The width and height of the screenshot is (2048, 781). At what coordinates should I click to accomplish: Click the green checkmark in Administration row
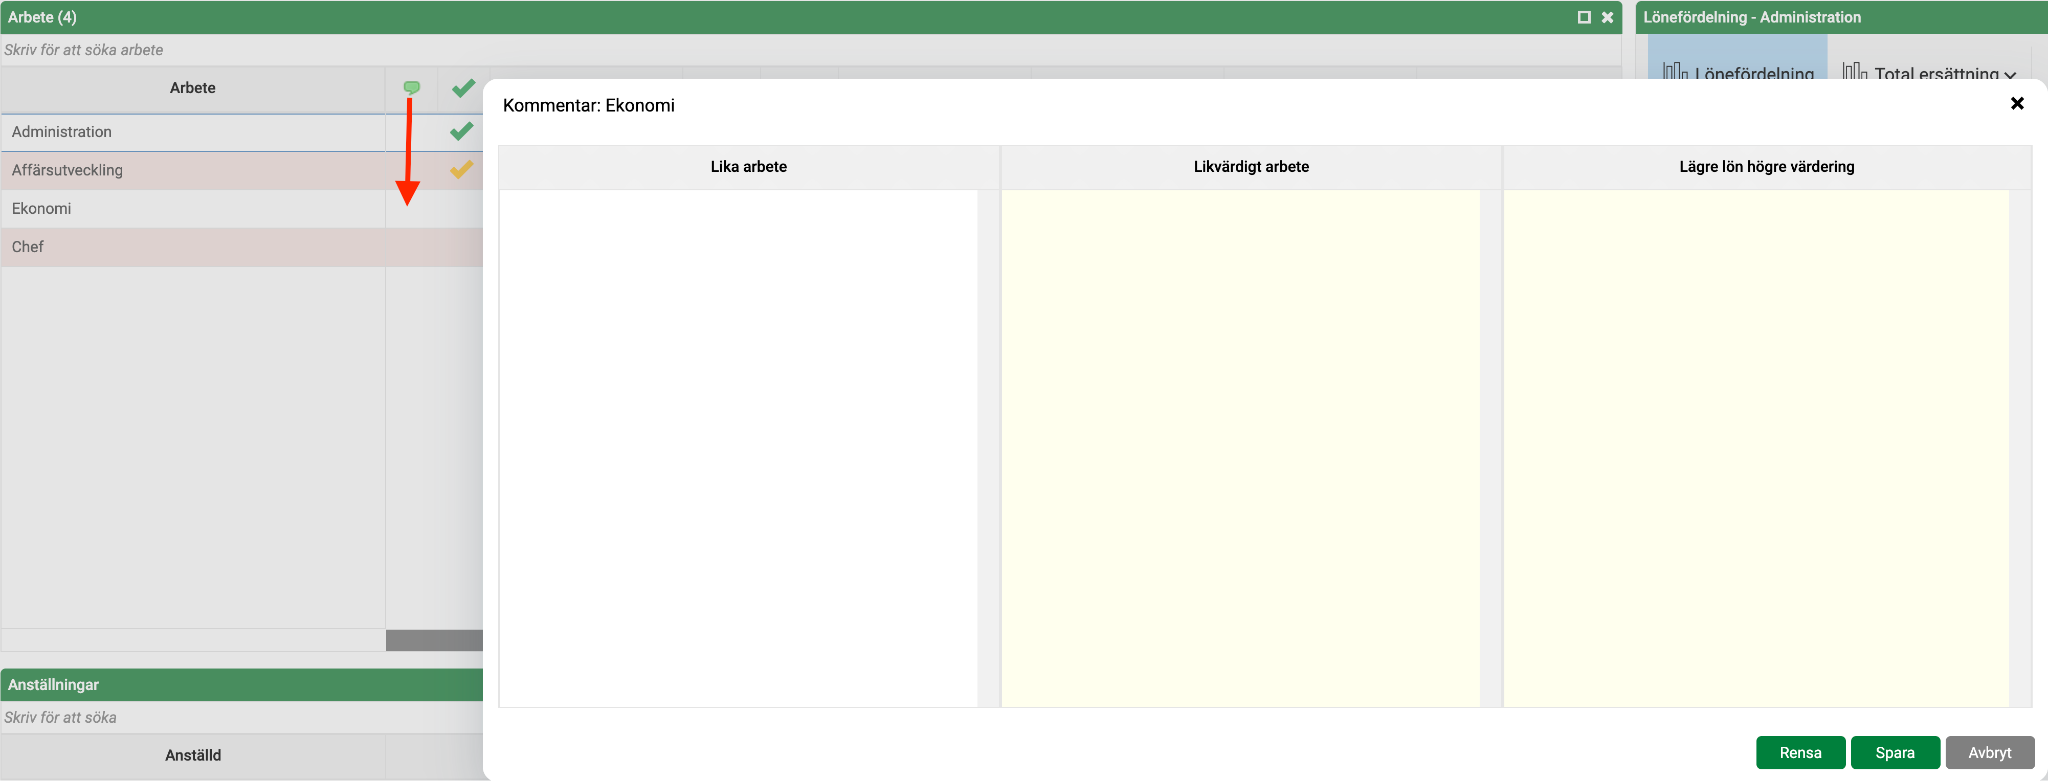click(461, 131)
